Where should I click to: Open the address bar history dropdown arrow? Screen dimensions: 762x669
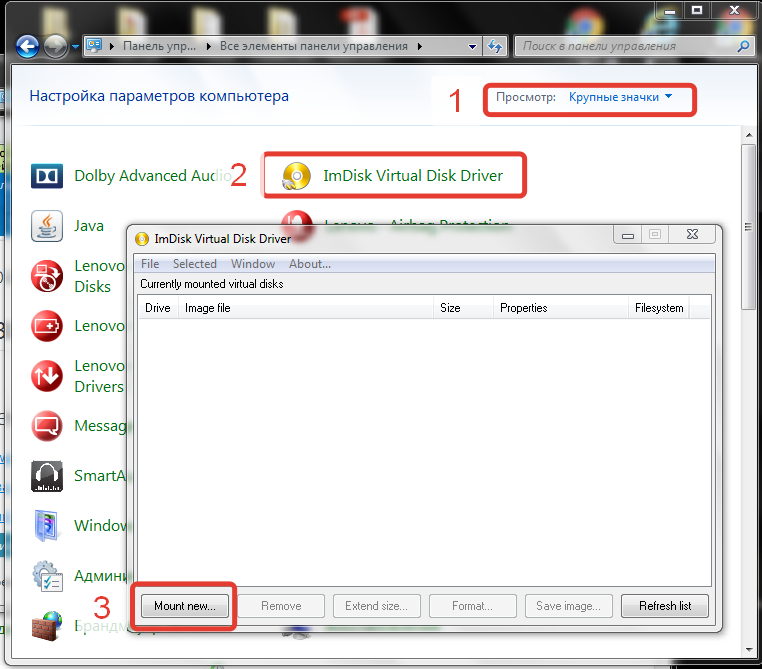tap(473, 46)
